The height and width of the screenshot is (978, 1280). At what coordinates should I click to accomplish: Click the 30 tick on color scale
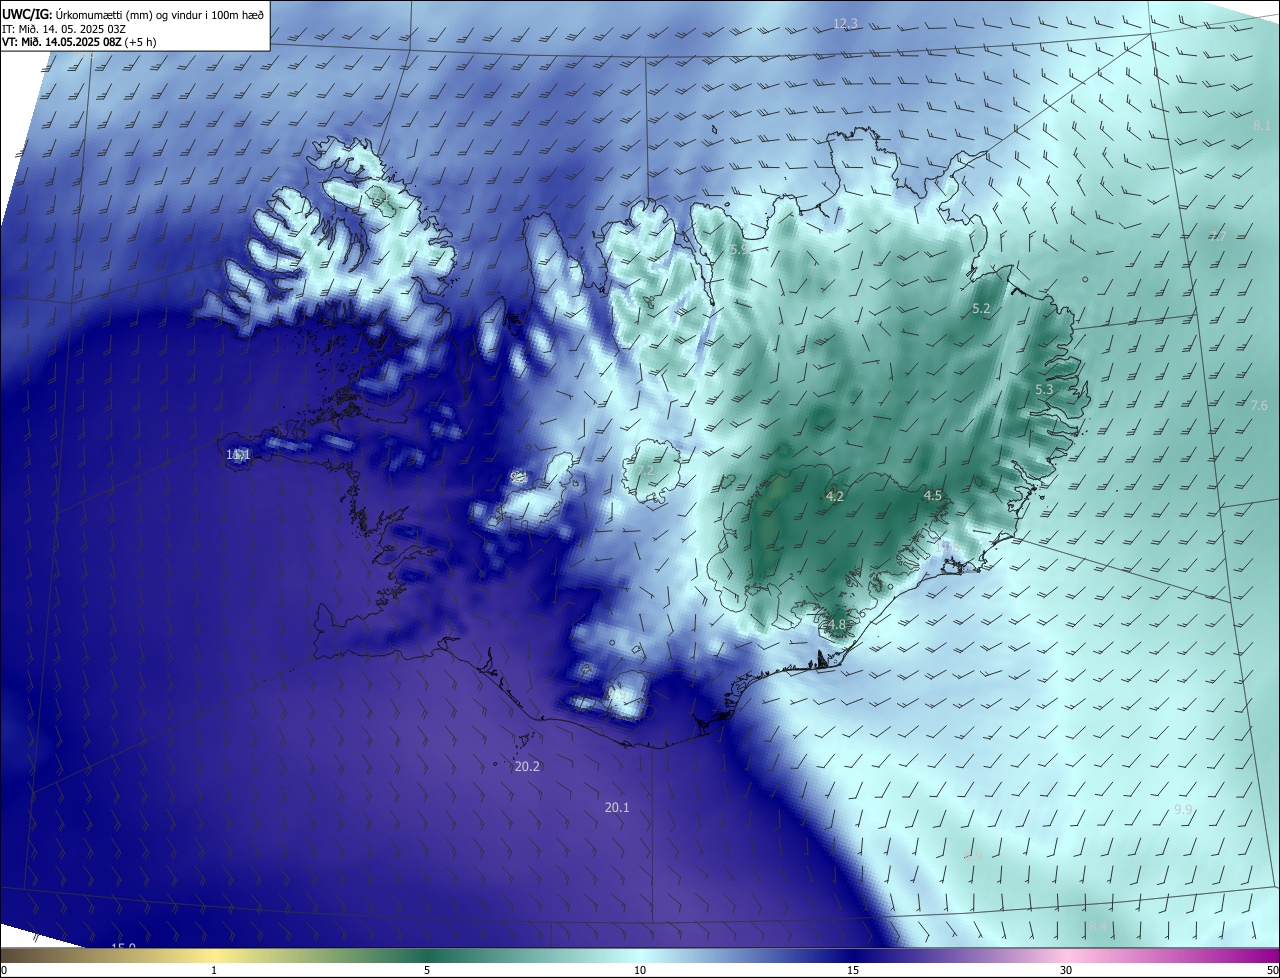point(1066,970)
